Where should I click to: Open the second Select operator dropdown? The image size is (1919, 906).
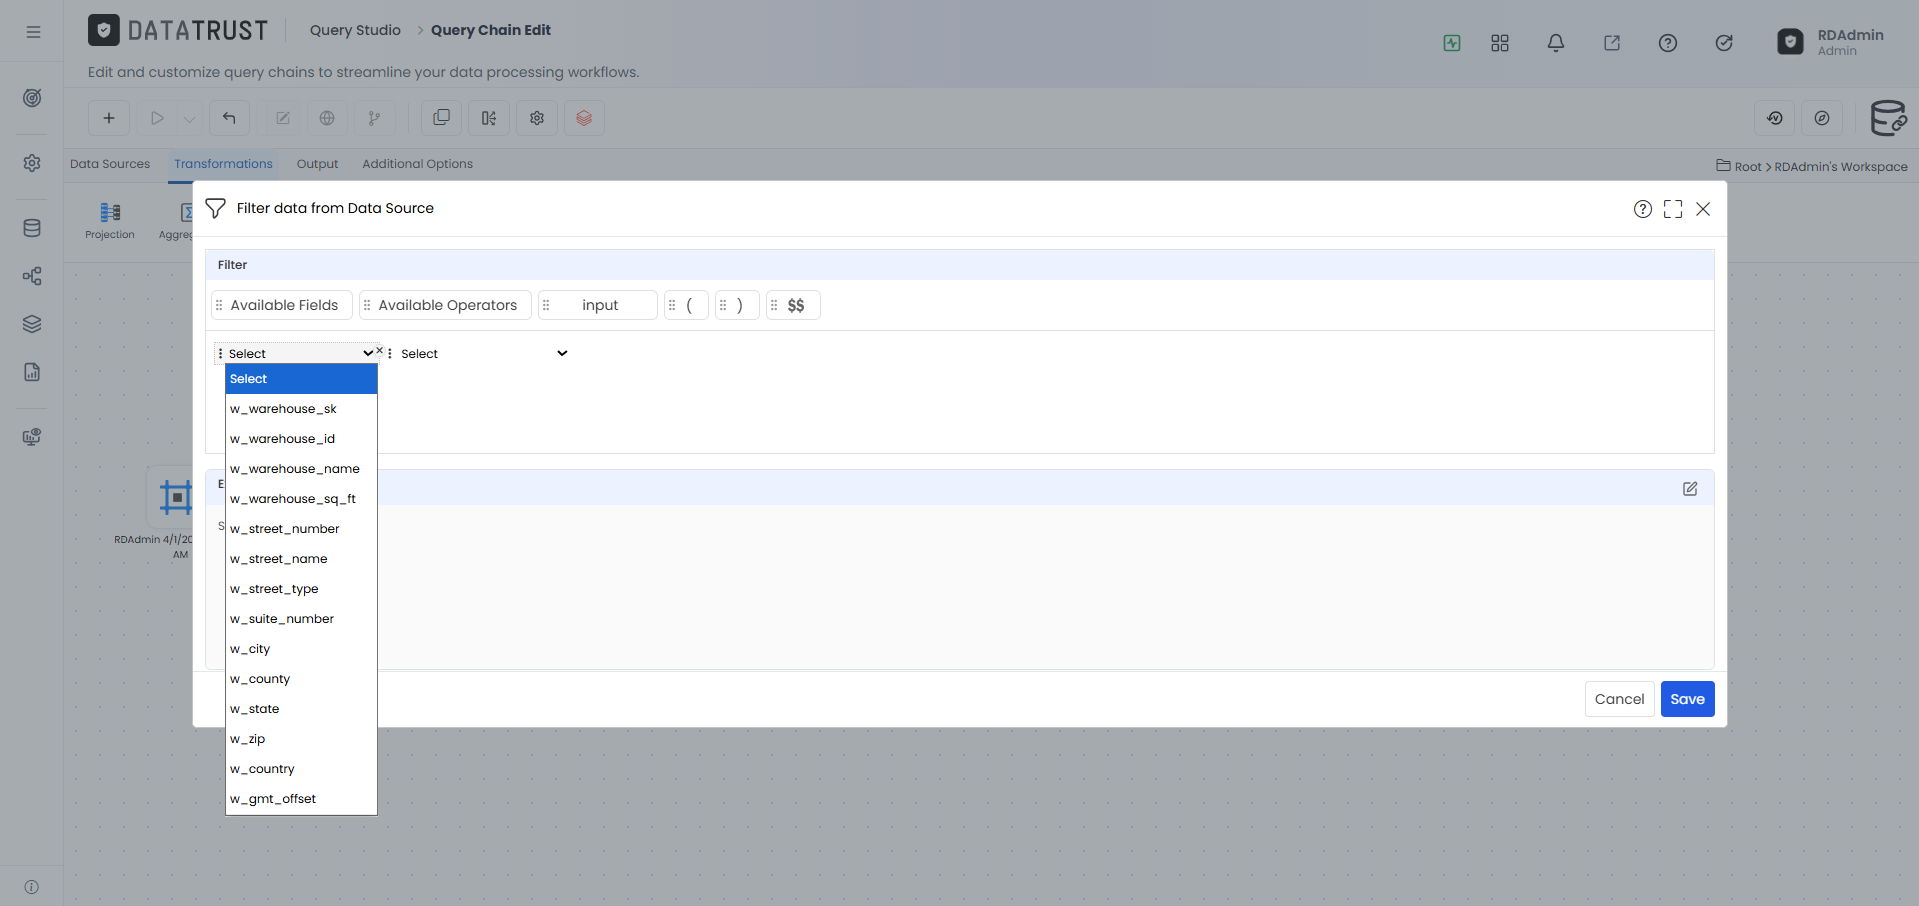tap(484, 354)
